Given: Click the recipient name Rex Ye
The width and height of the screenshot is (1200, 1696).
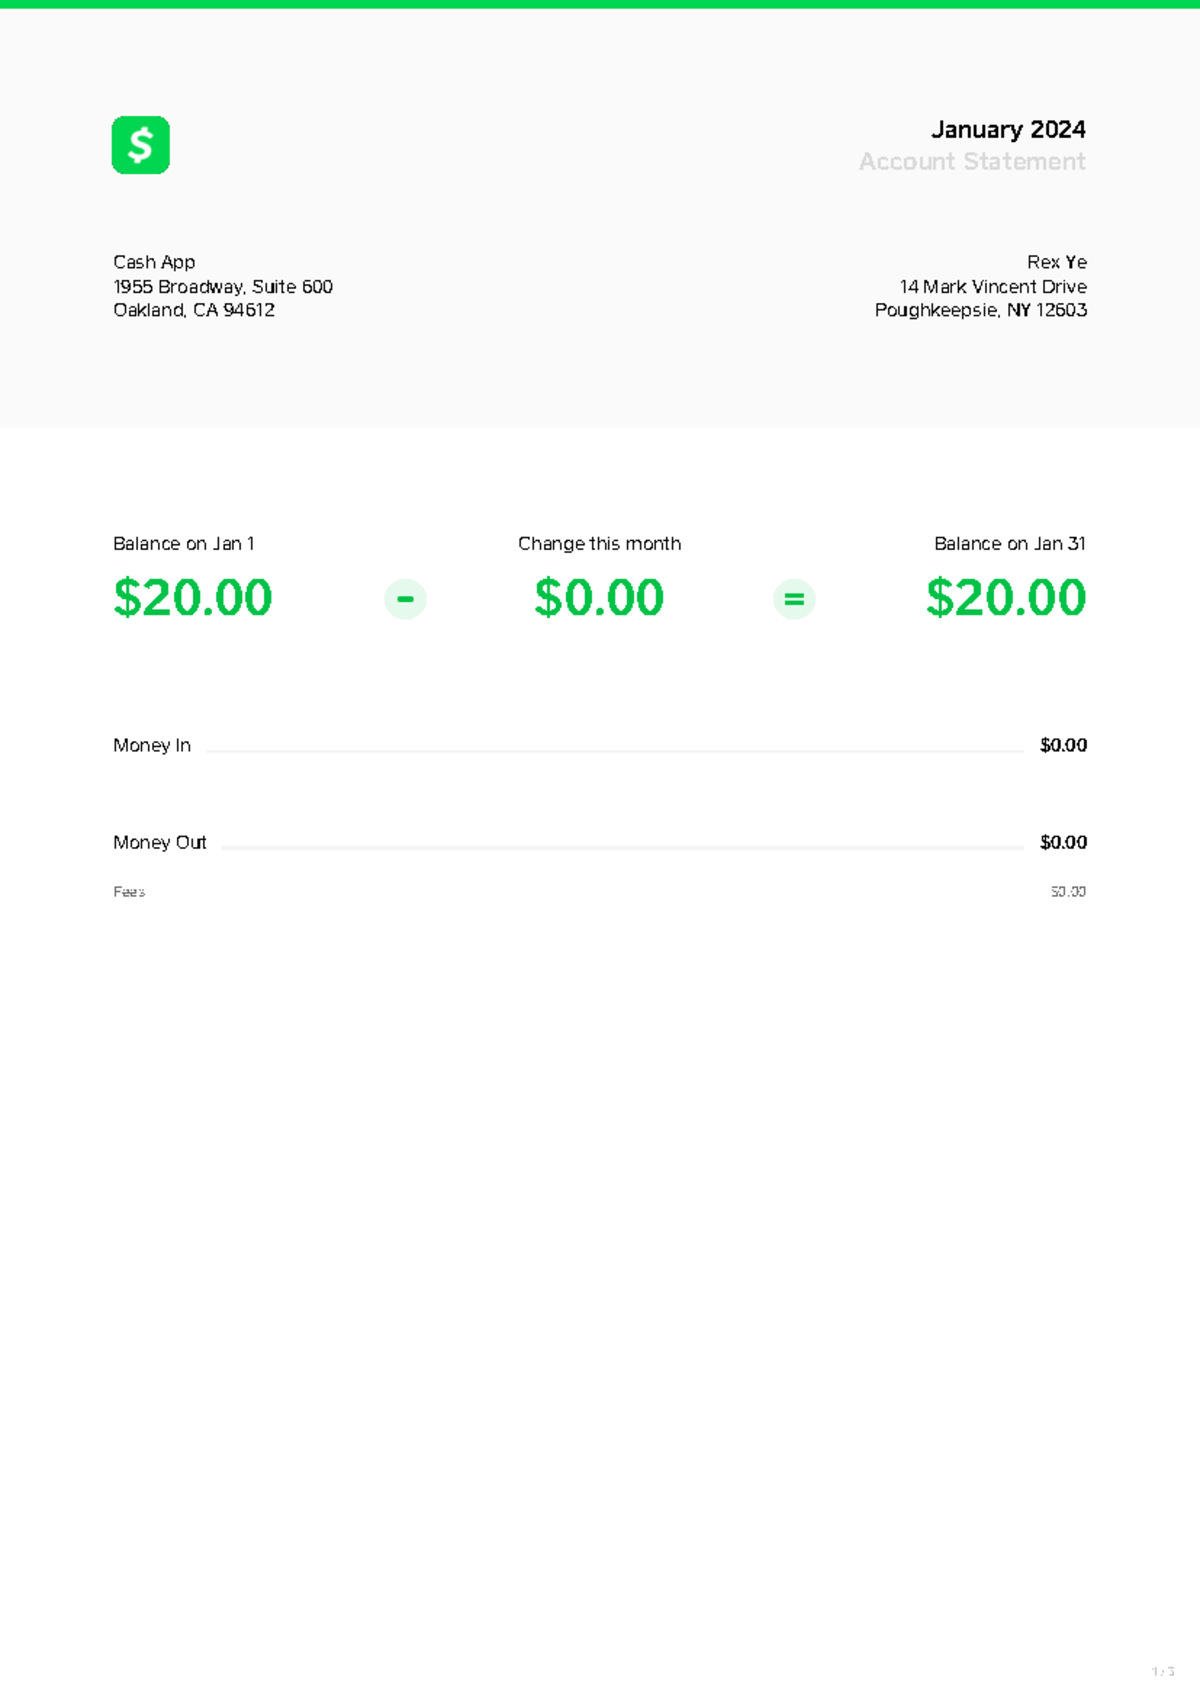Looking at the screenshot, I should pos(1056,262).
